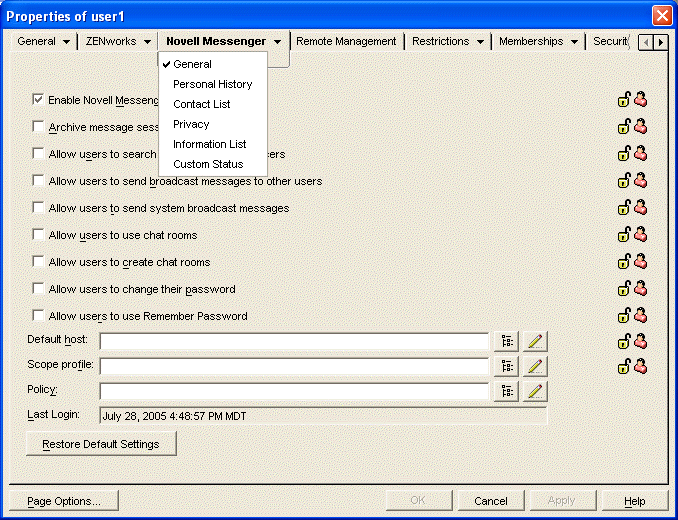678x520 pixels.
Task: Click lock icon for use chat rooms row
Action: click(x=624, y=235)
